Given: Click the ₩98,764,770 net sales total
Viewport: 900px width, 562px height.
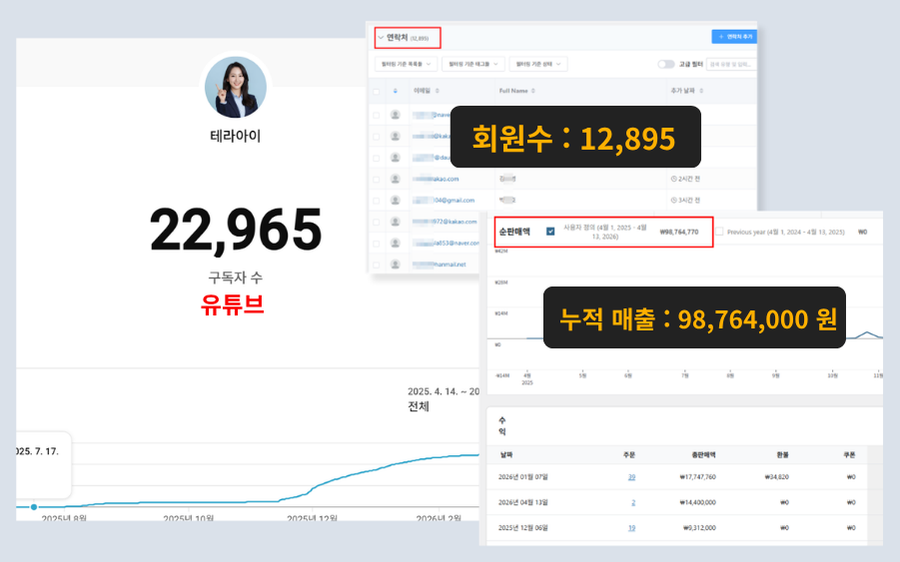Looking at the screenshot, I should tap(679, 232).
